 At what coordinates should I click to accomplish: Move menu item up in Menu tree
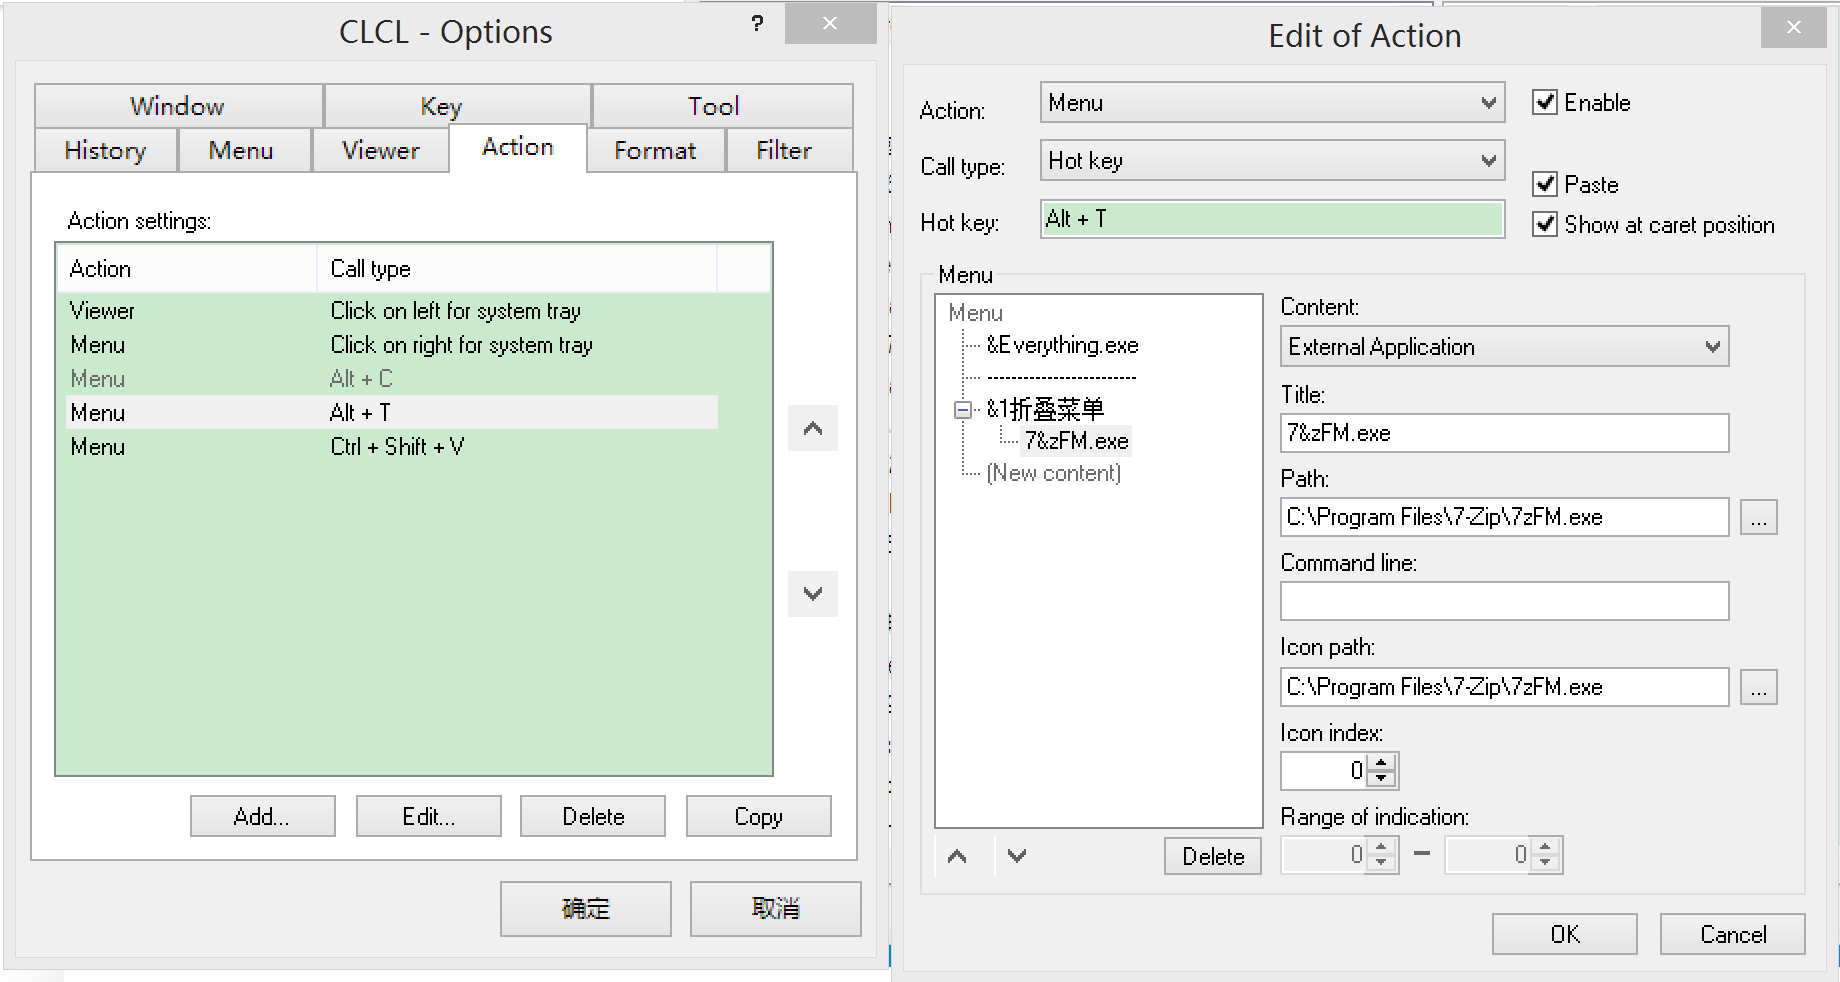tap(957, 856)
